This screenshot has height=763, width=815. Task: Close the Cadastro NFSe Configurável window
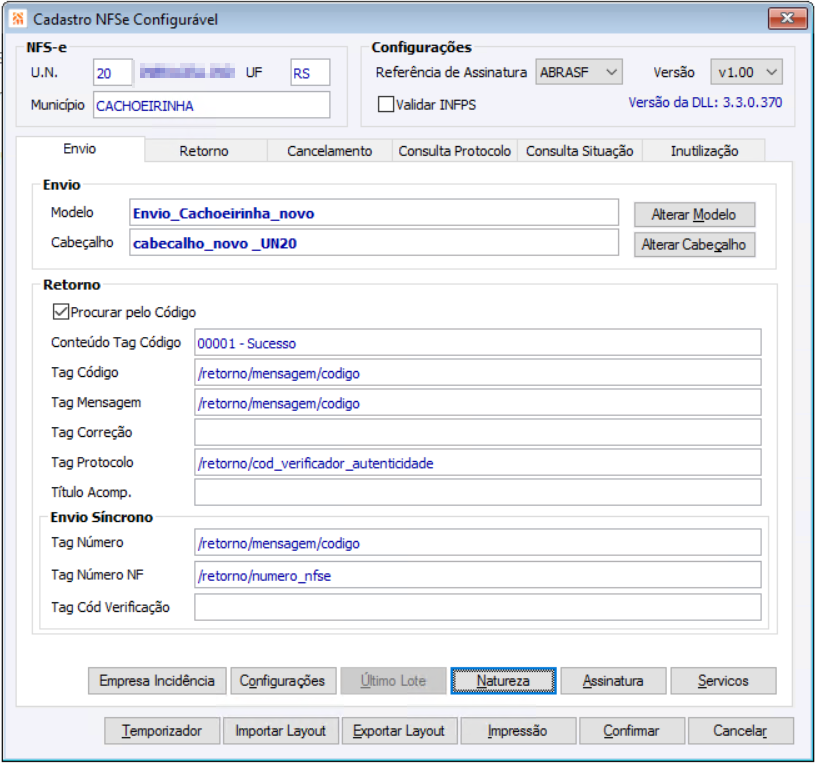tap(787, 19)
